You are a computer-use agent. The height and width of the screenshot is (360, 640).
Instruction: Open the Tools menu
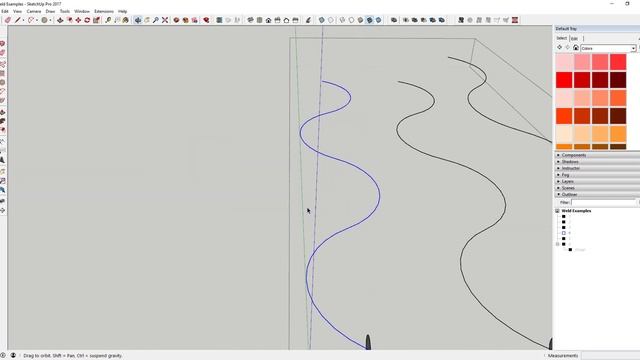point(65,11)
